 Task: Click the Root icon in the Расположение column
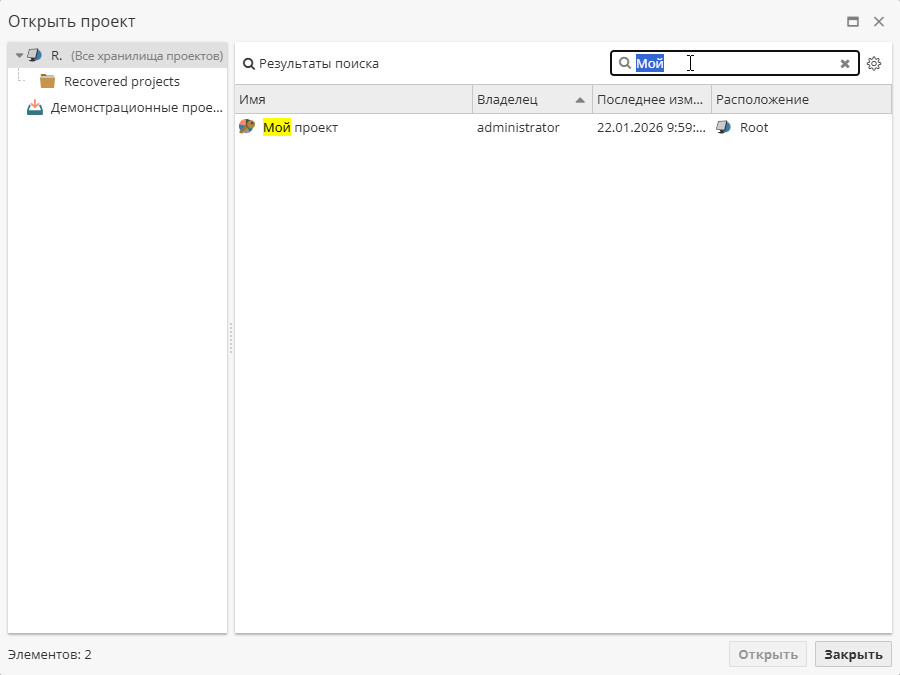(x=722, y=127)
